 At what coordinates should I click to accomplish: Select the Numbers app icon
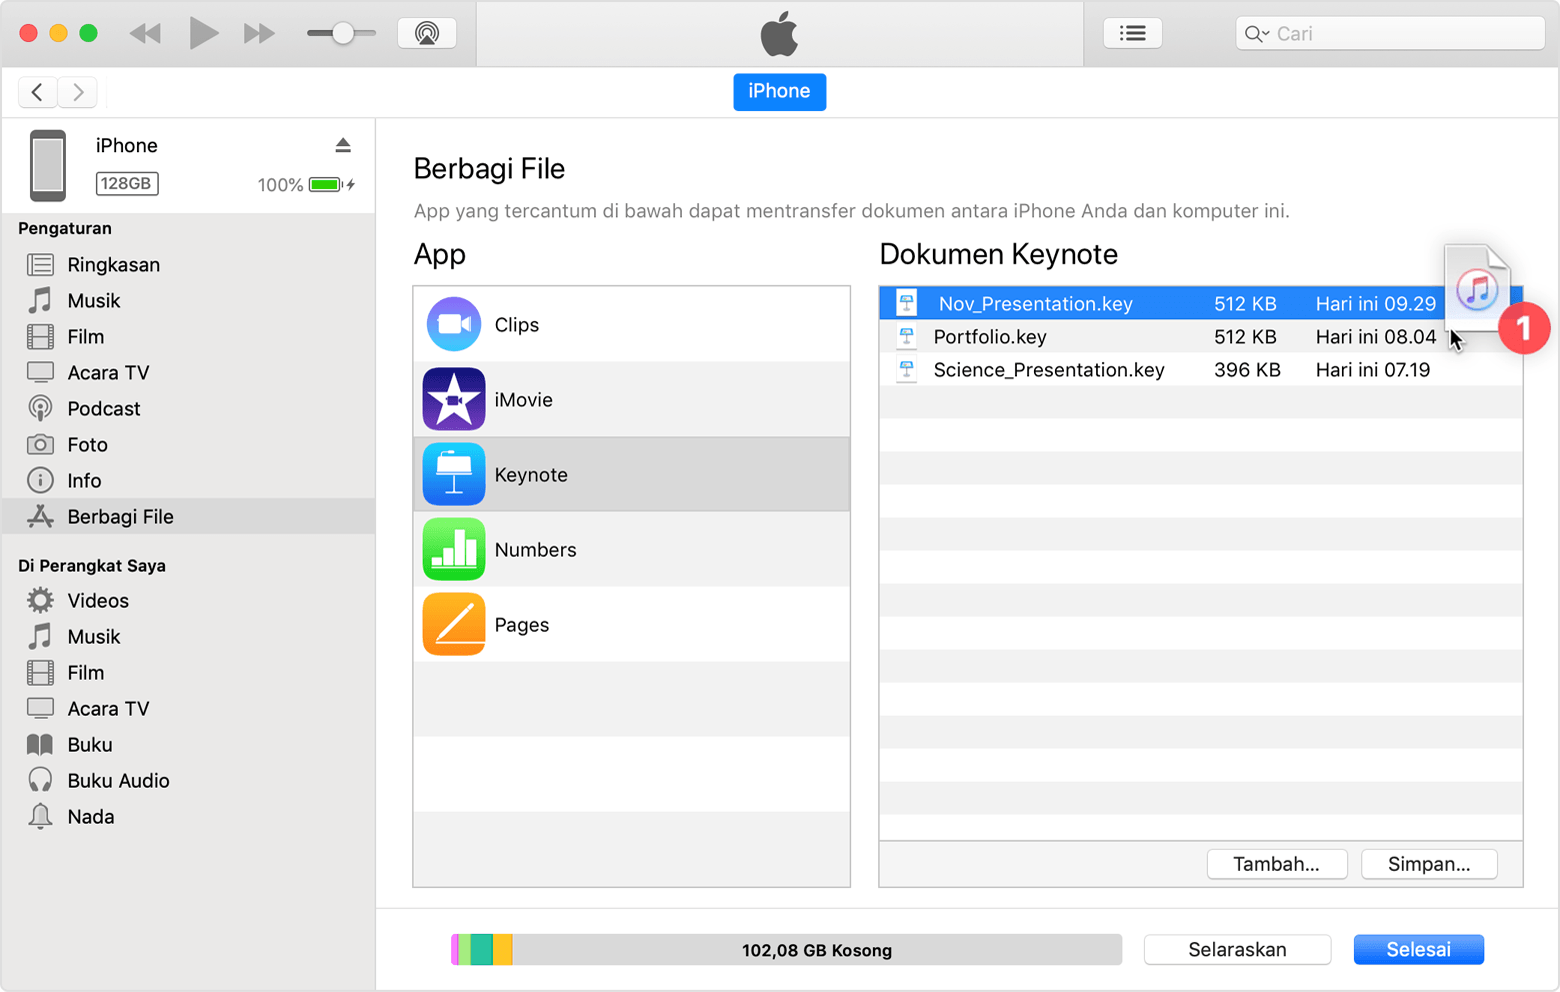point(454,549)
